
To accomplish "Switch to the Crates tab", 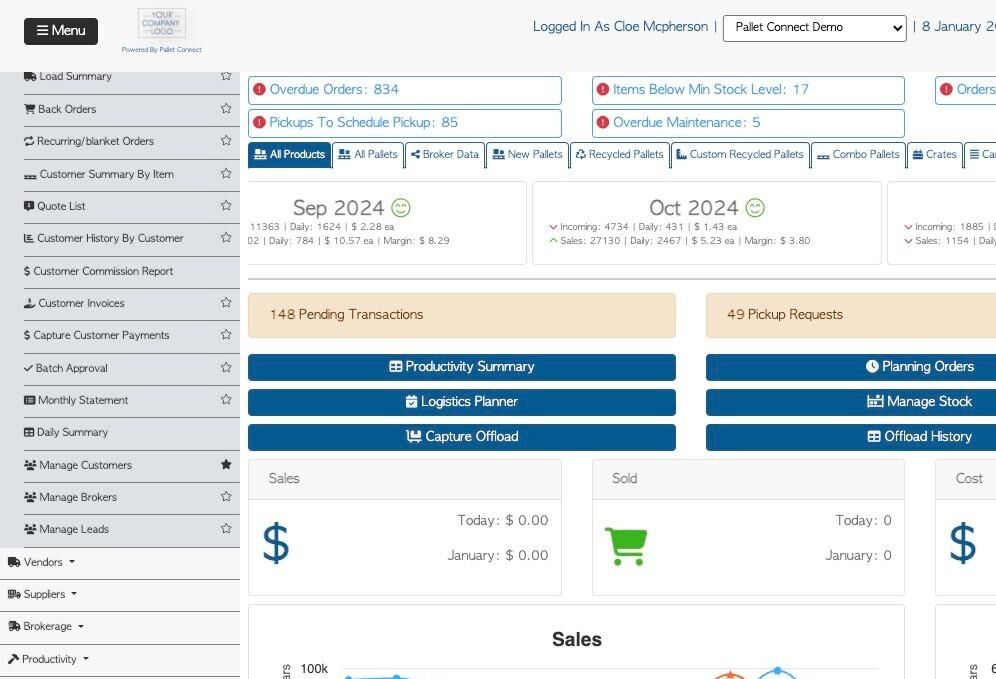I will pos(934,154).
